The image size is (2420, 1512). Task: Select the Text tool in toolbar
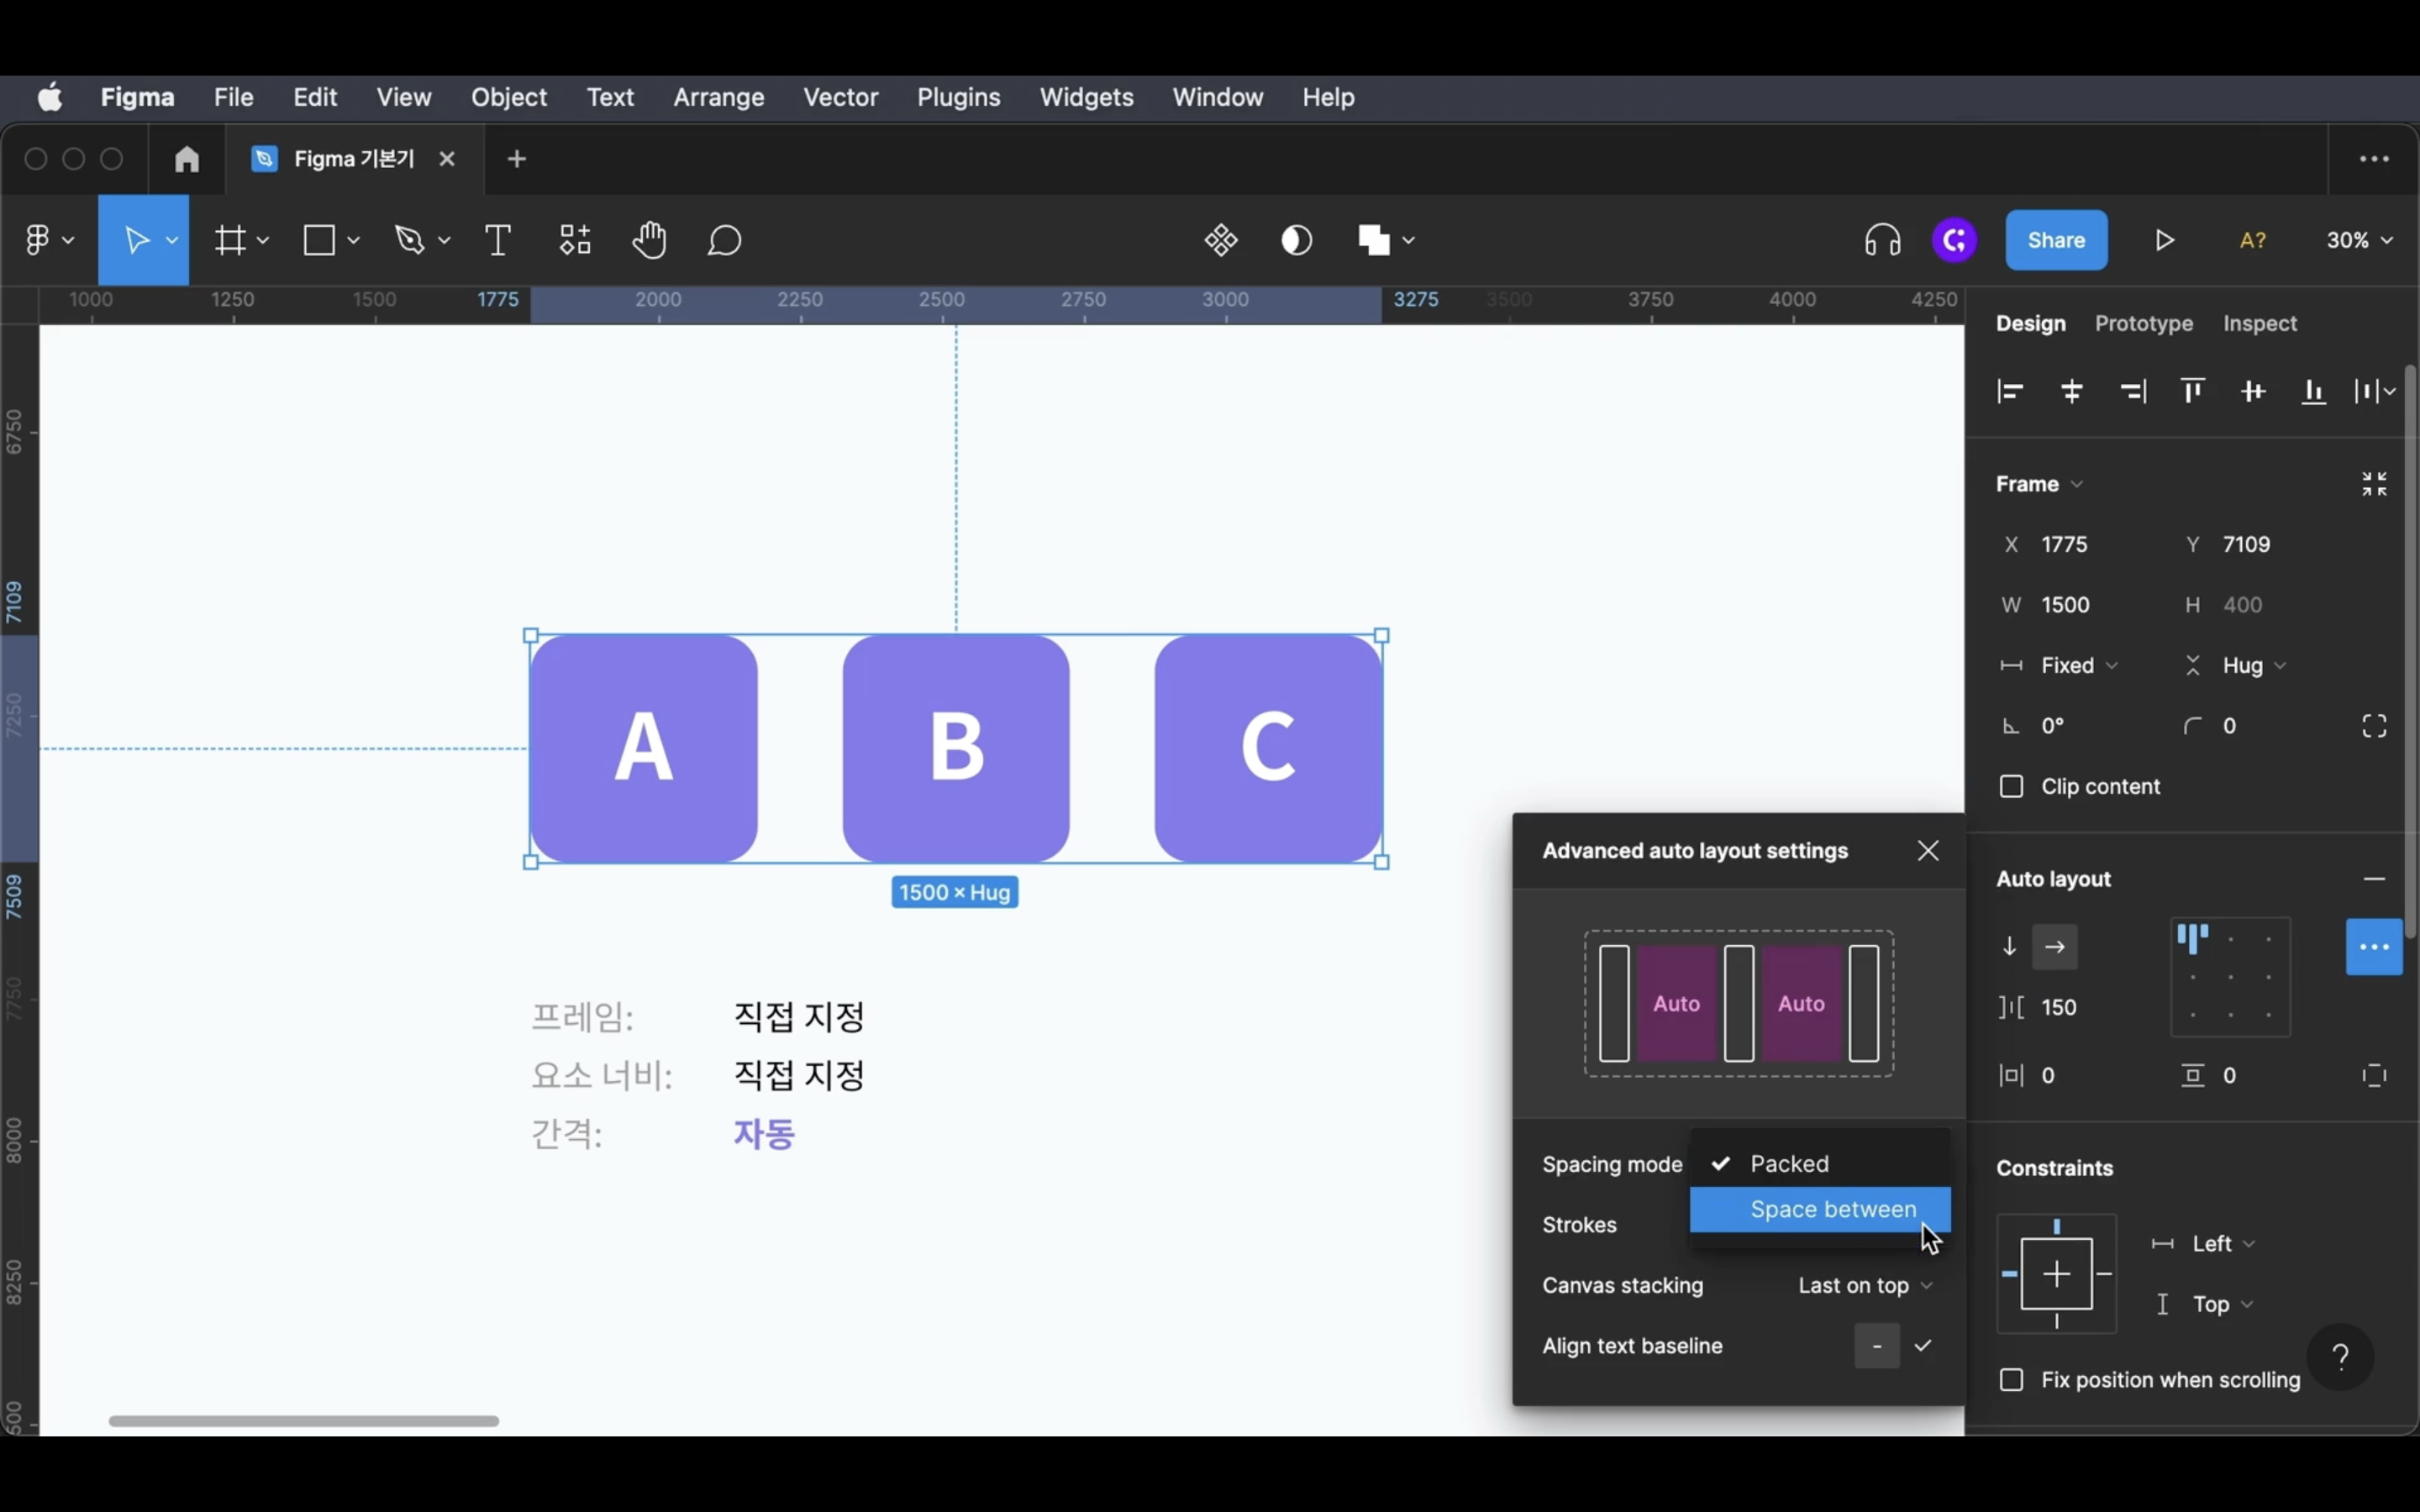click(497, 240)
